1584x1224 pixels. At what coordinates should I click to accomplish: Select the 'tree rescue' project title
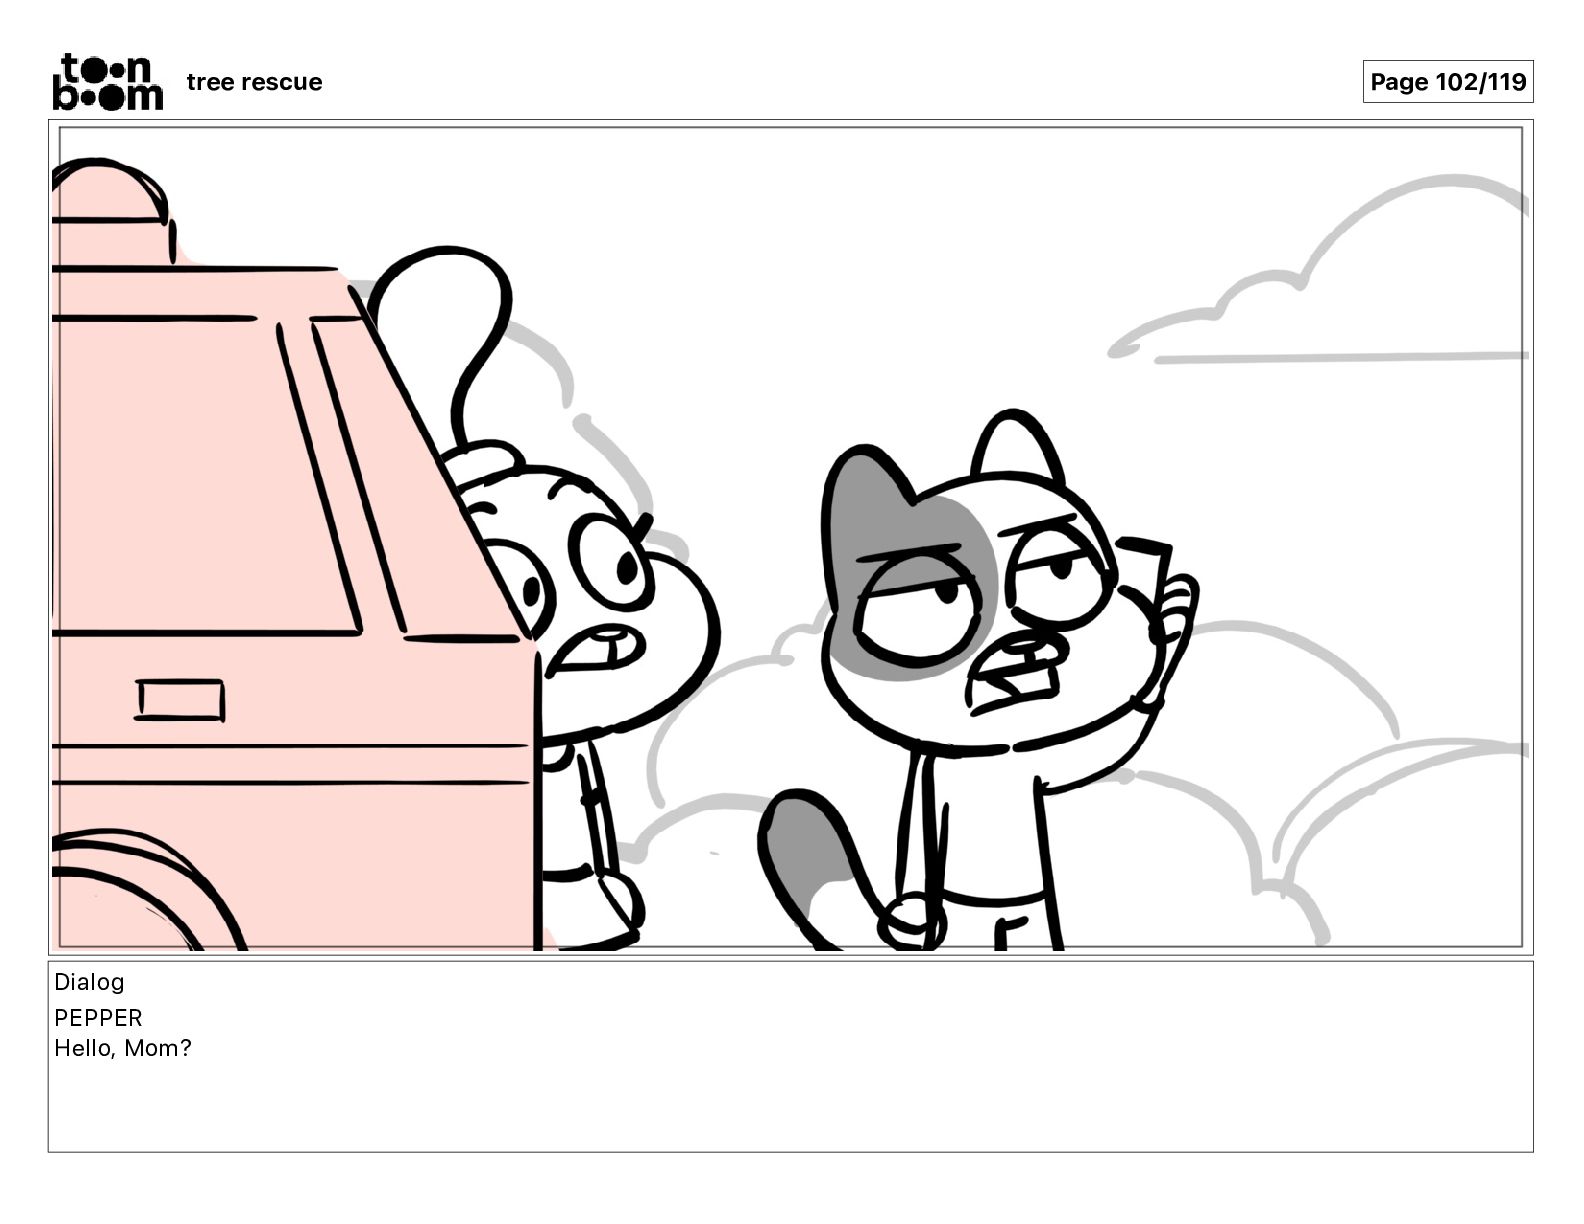tap(254, 82)
